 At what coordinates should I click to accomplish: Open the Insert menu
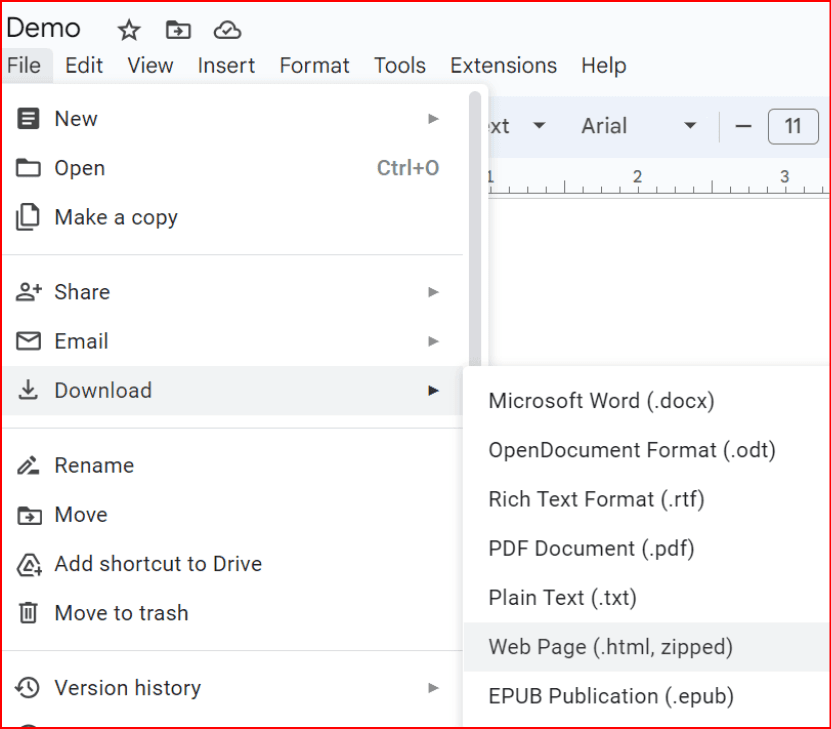coord(226,66)
